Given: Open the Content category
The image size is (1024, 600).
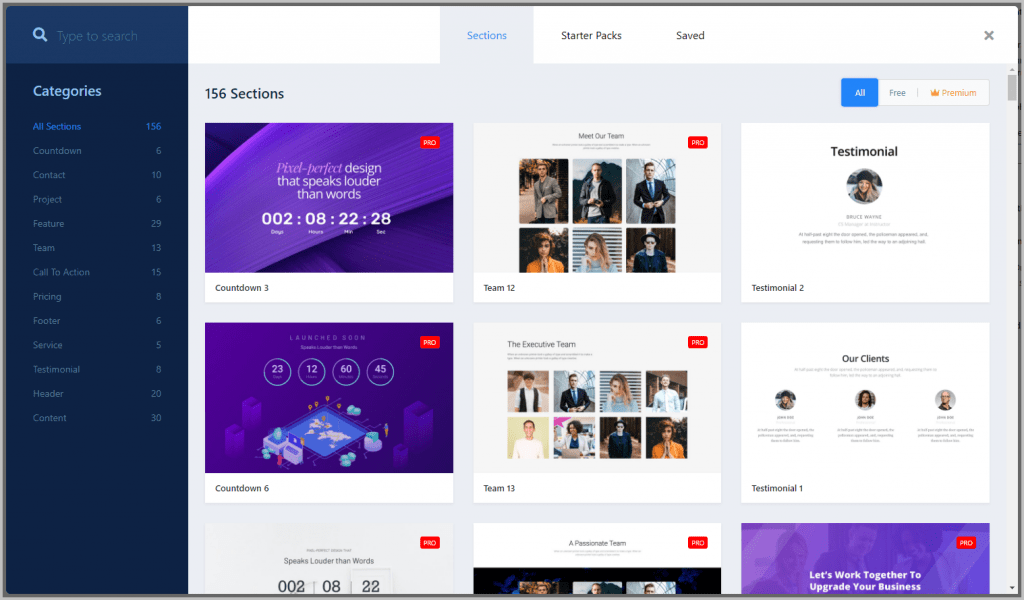Looking at the screenshot, I should pyautogui.click(x=97, y=418).
